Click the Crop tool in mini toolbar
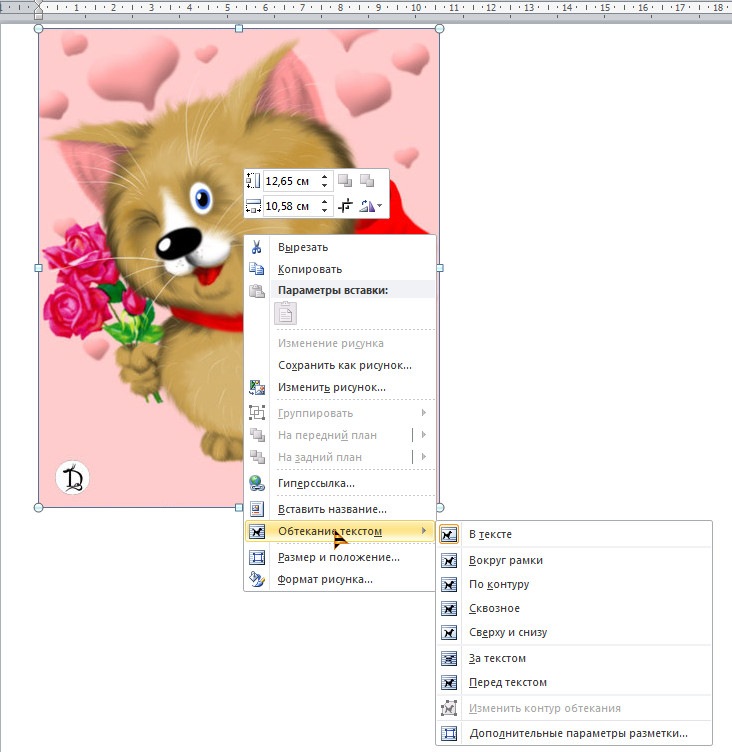 click(x=345, y=206)
